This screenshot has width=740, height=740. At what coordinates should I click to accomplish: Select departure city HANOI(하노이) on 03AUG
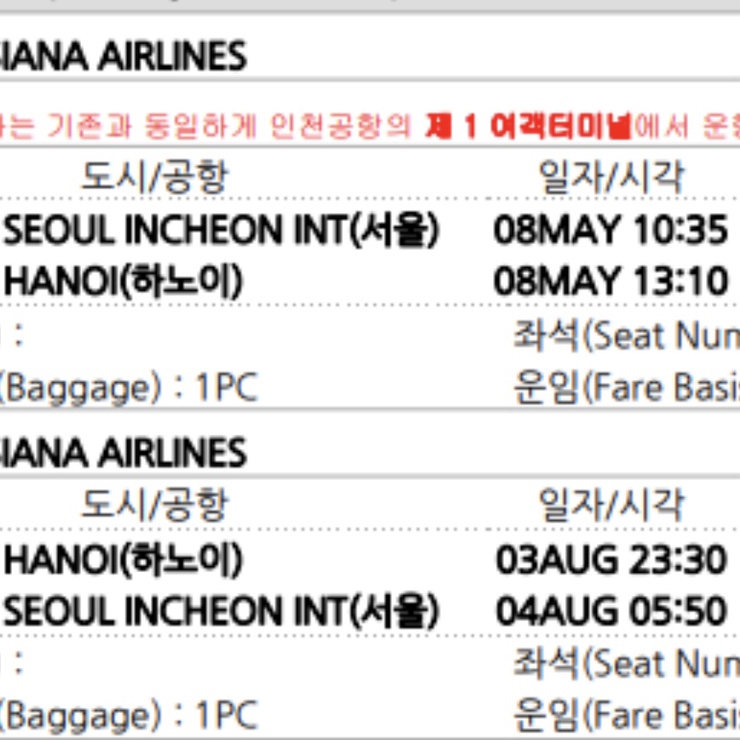pyautogui.click(x=123, y=560)
